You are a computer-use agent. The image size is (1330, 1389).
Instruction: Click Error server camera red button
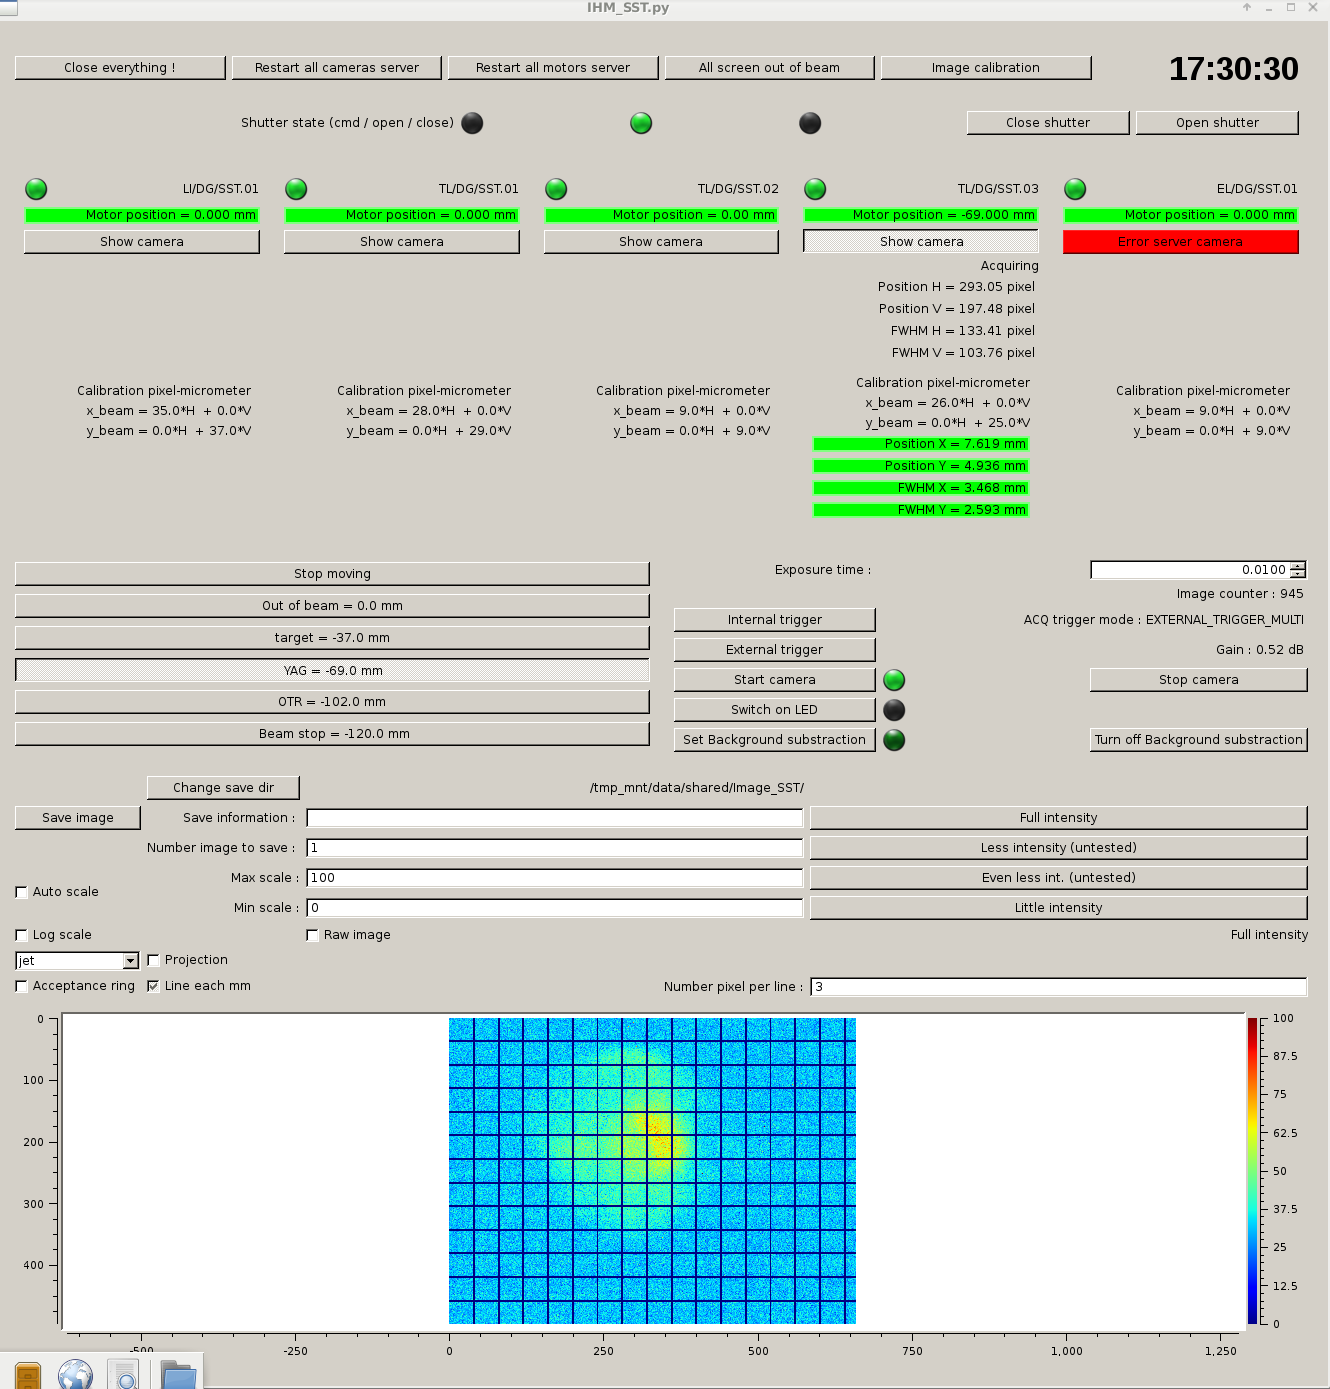click(1180, 242)
